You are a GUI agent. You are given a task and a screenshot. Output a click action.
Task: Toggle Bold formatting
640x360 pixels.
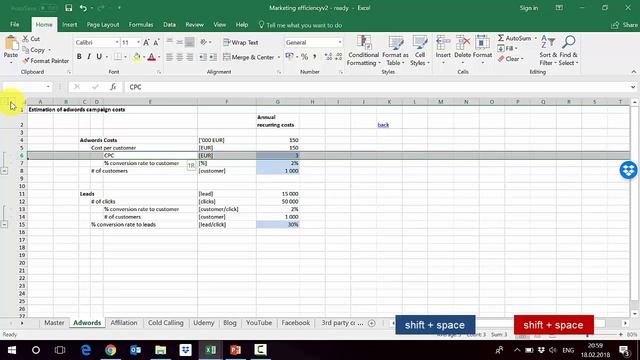(79, 57)
